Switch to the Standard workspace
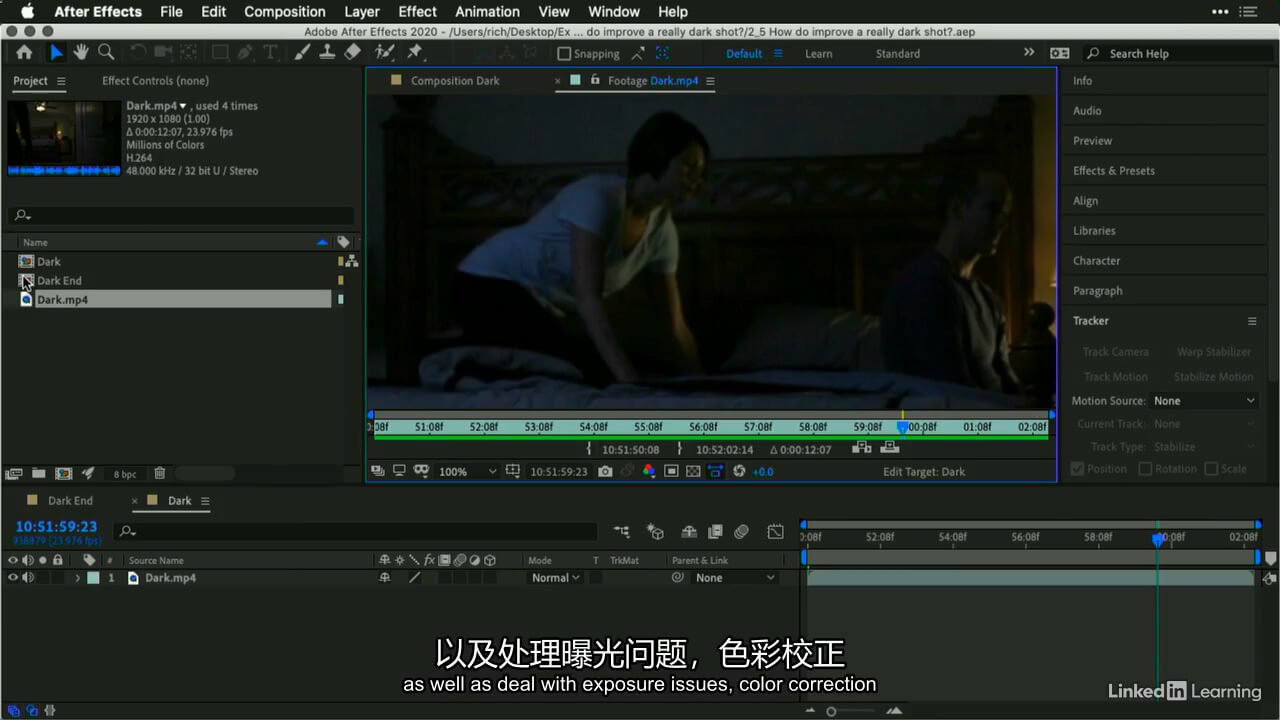The width and height of the screenshot is (1280, 720). [x=898, y=54]
